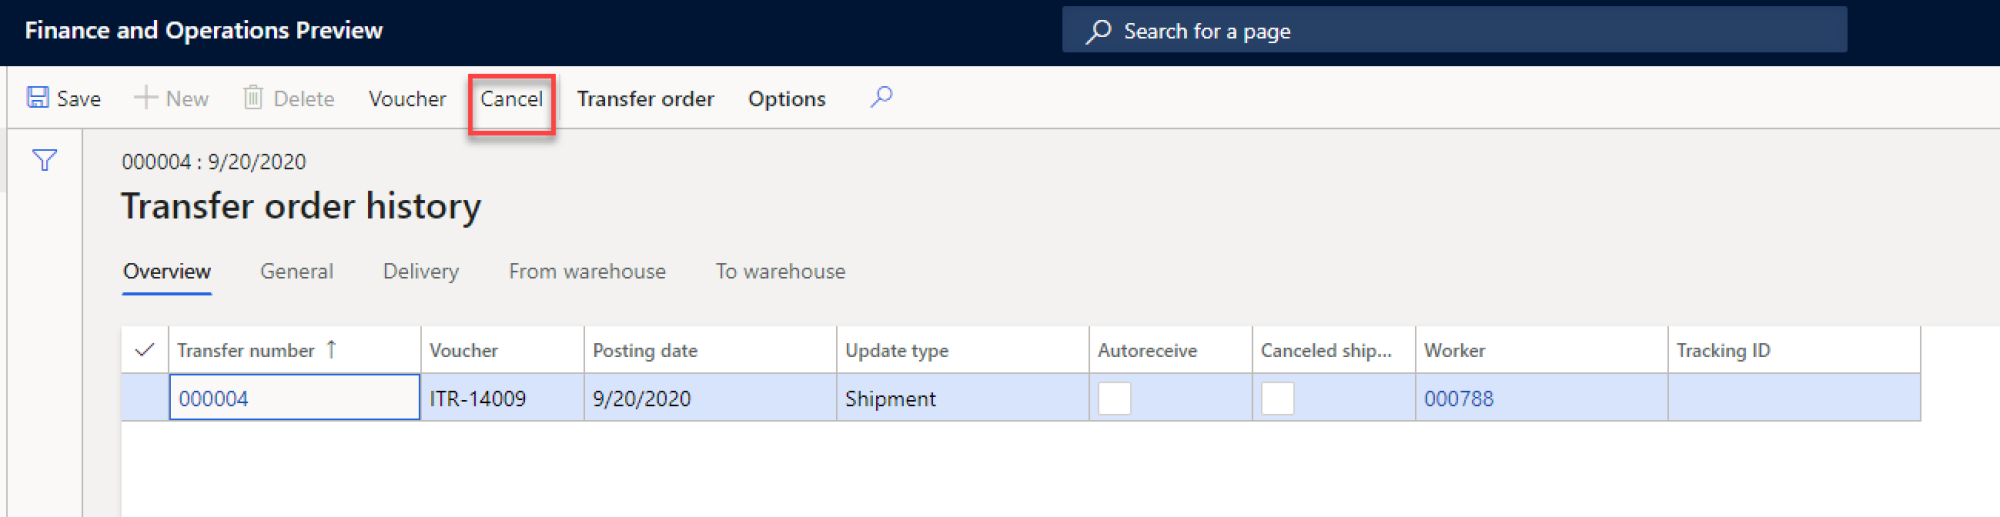Click the magnifier in the page search box
The width and height of the screenshot is (2000, 517).
coord(1099,31)
